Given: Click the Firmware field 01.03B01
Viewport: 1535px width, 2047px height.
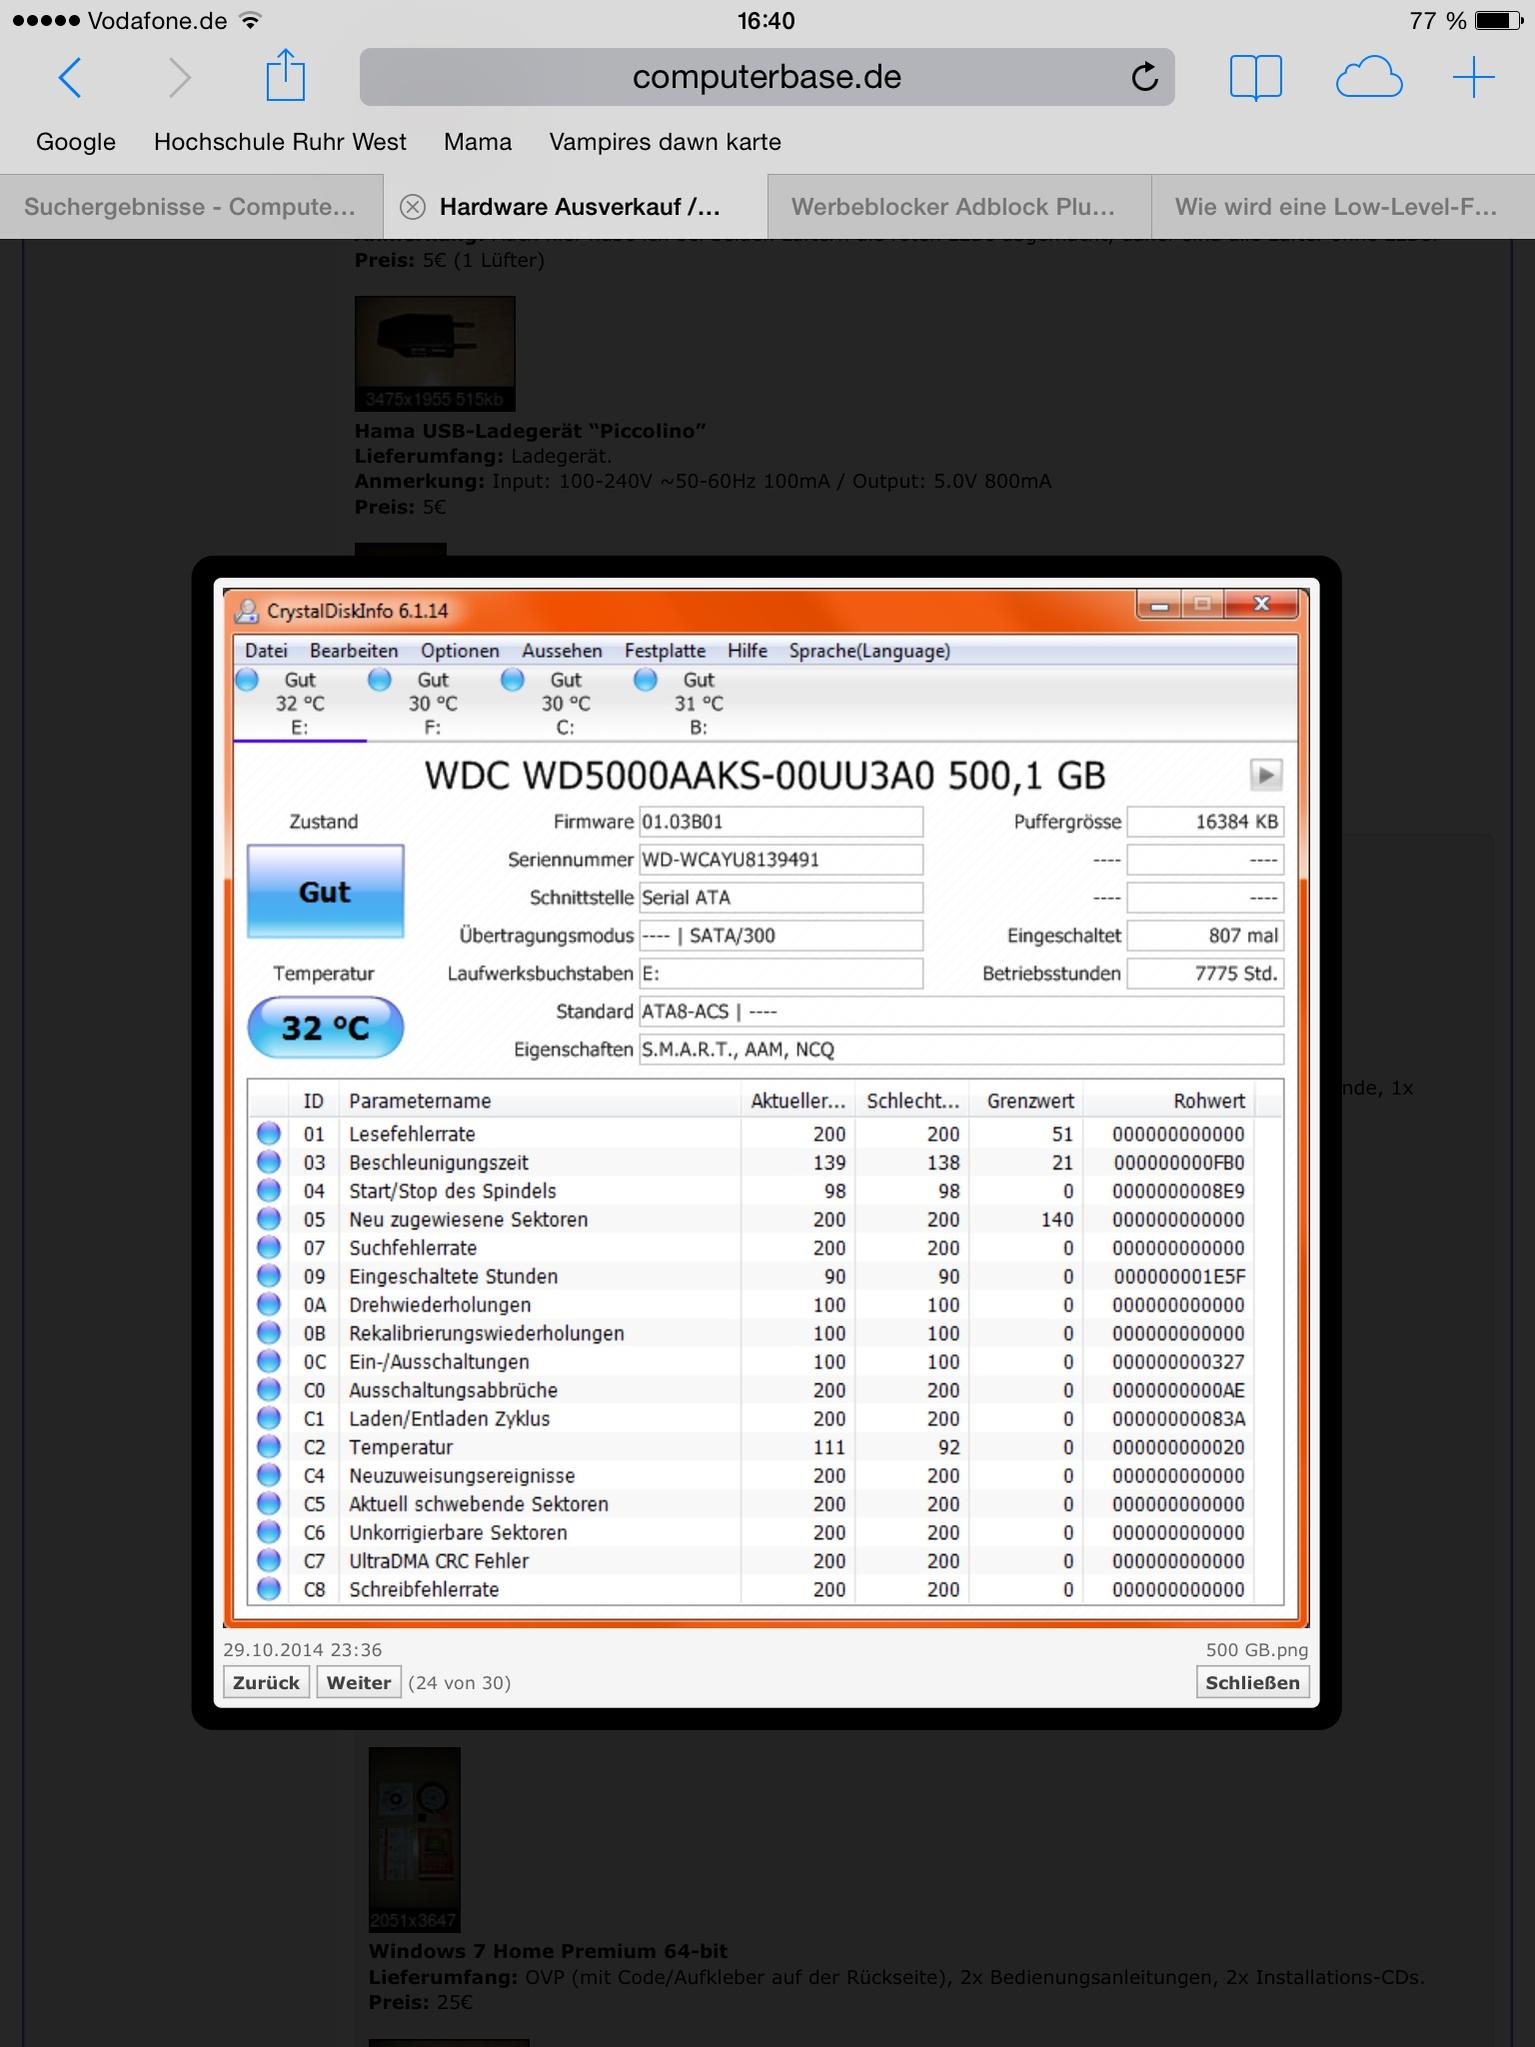Looking at the screenshot, I should click(780, 822).
